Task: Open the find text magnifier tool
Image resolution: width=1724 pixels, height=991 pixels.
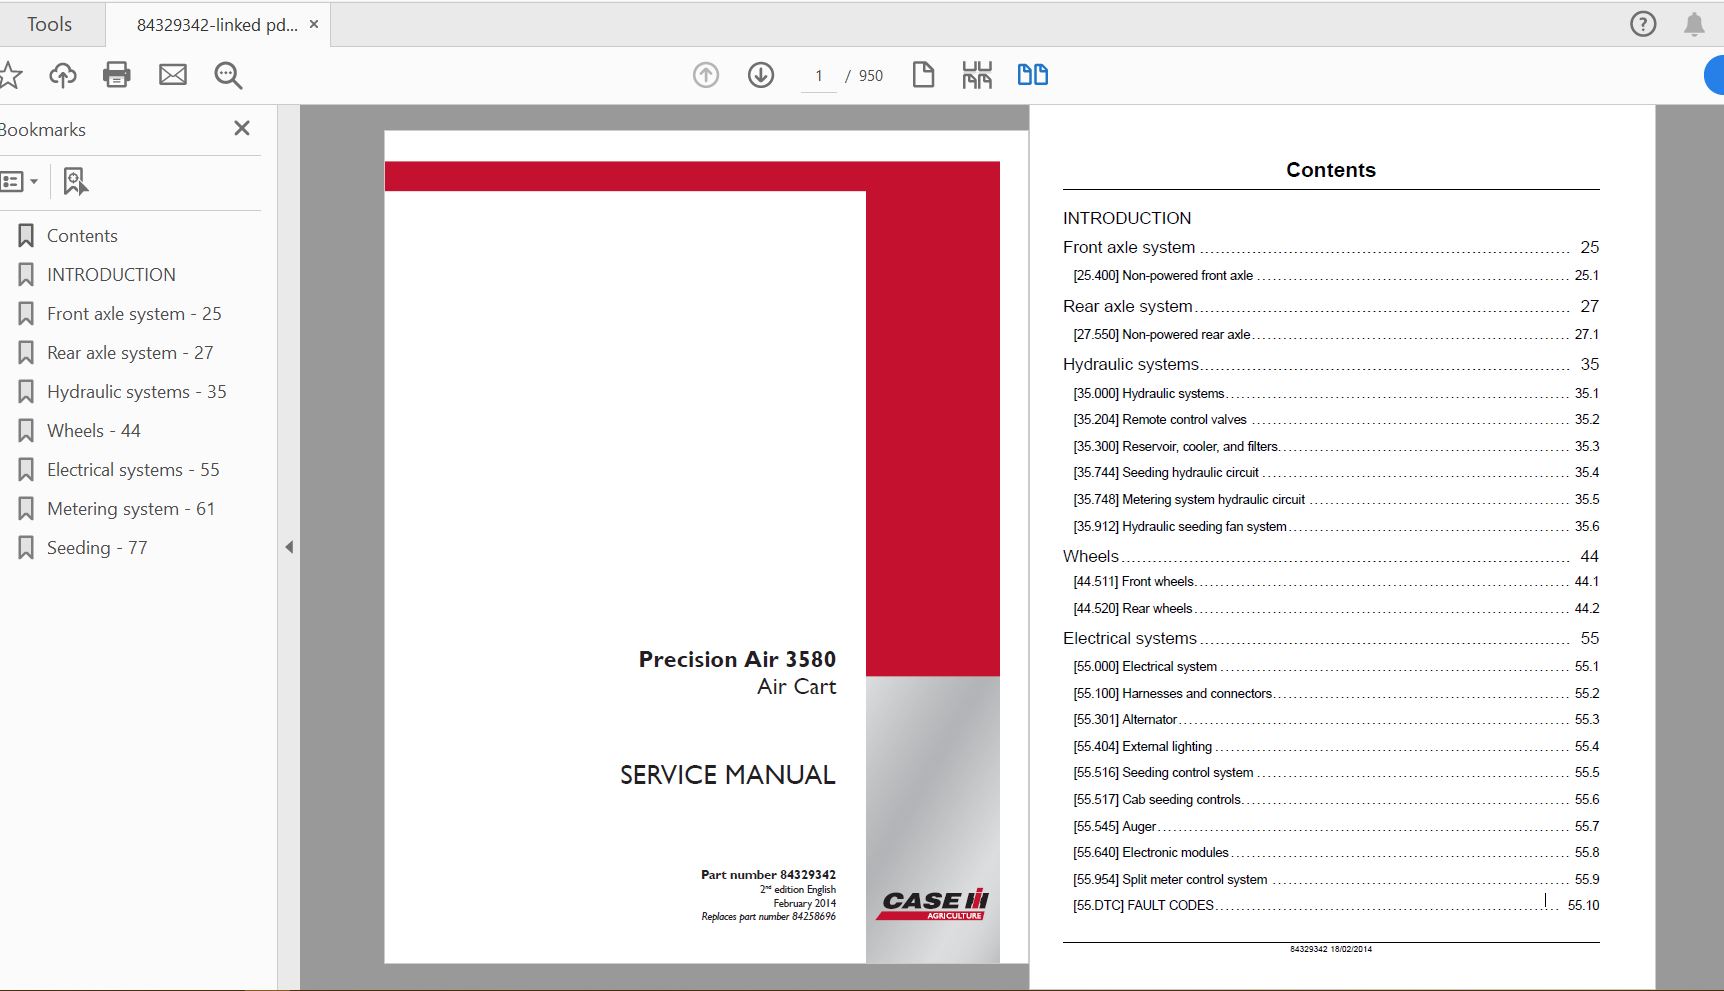Action: tap(228, 75)
